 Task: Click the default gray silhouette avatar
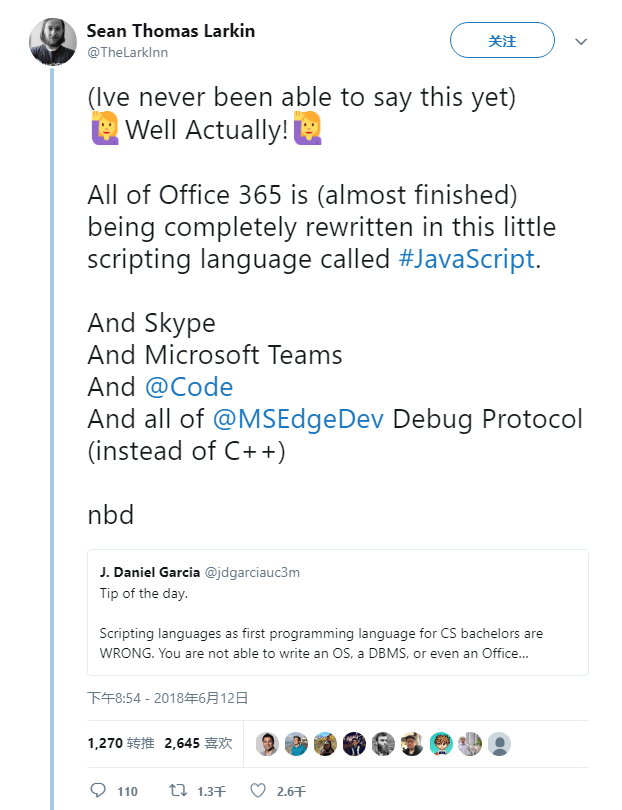click(499, 743)
